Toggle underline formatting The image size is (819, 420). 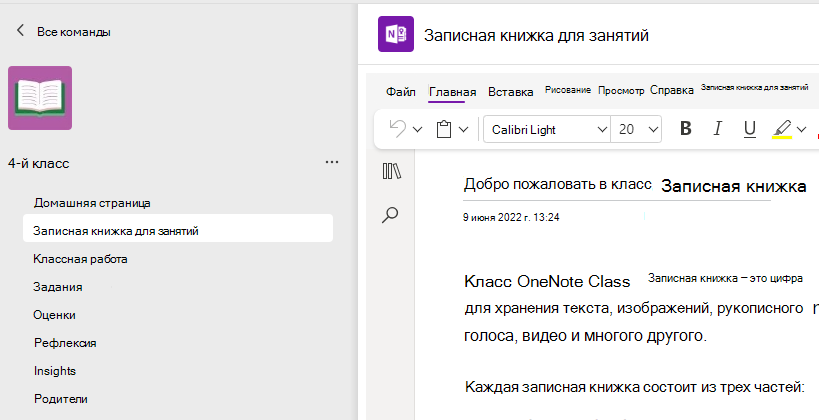click(750, 129)
